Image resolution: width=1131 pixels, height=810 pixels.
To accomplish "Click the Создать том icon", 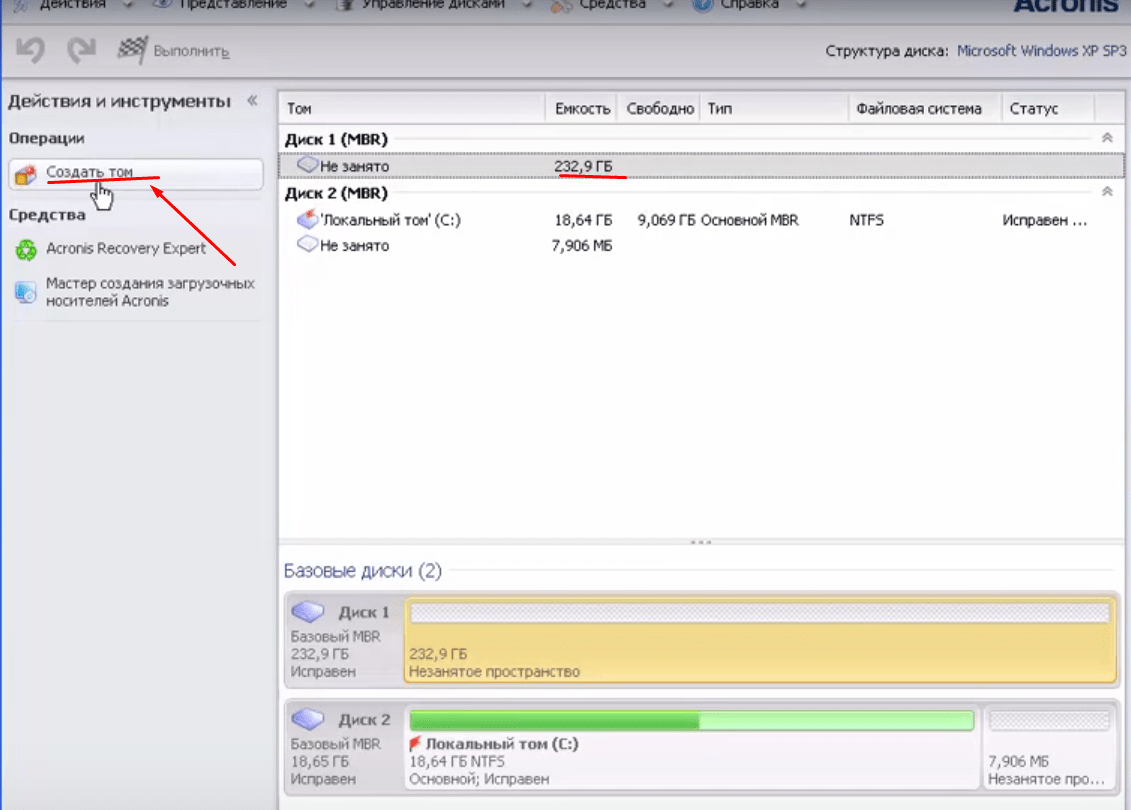I will [27, 174].
